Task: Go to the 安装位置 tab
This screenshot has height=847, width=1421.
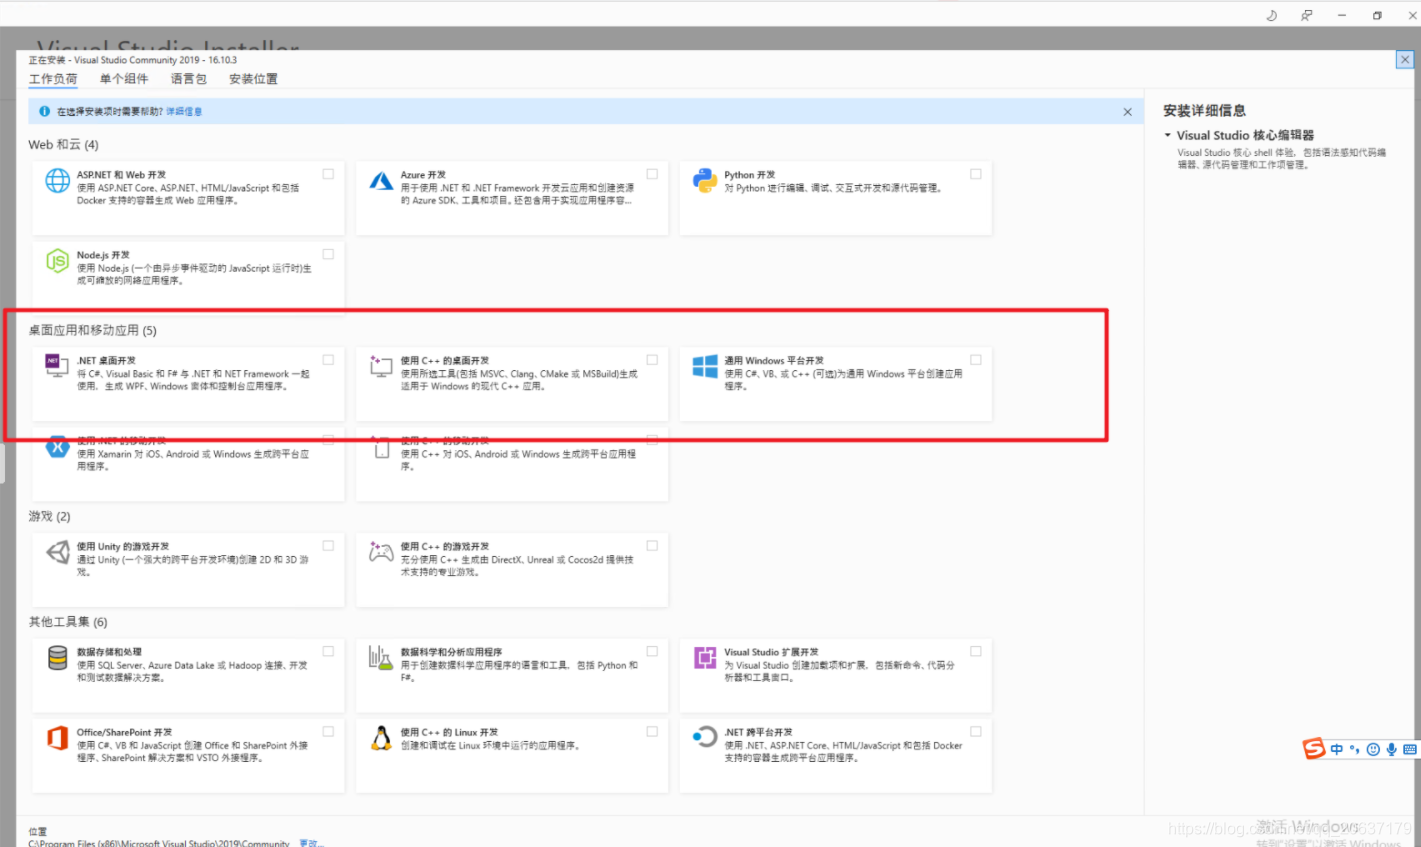Action: click(253, 79)
